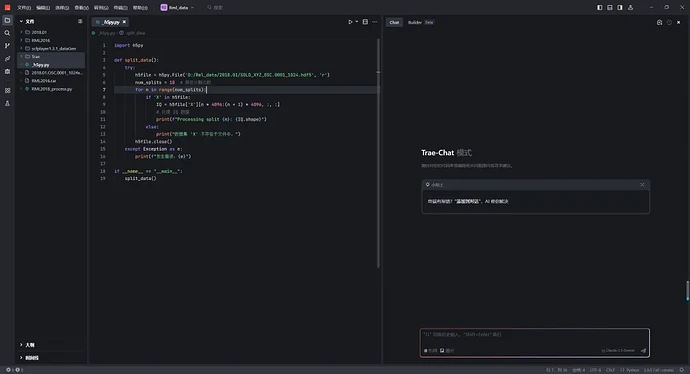The width and height of the screenshot is (690, 374).
Task: Click the editor vertical scrollbar
Action: 378,153
